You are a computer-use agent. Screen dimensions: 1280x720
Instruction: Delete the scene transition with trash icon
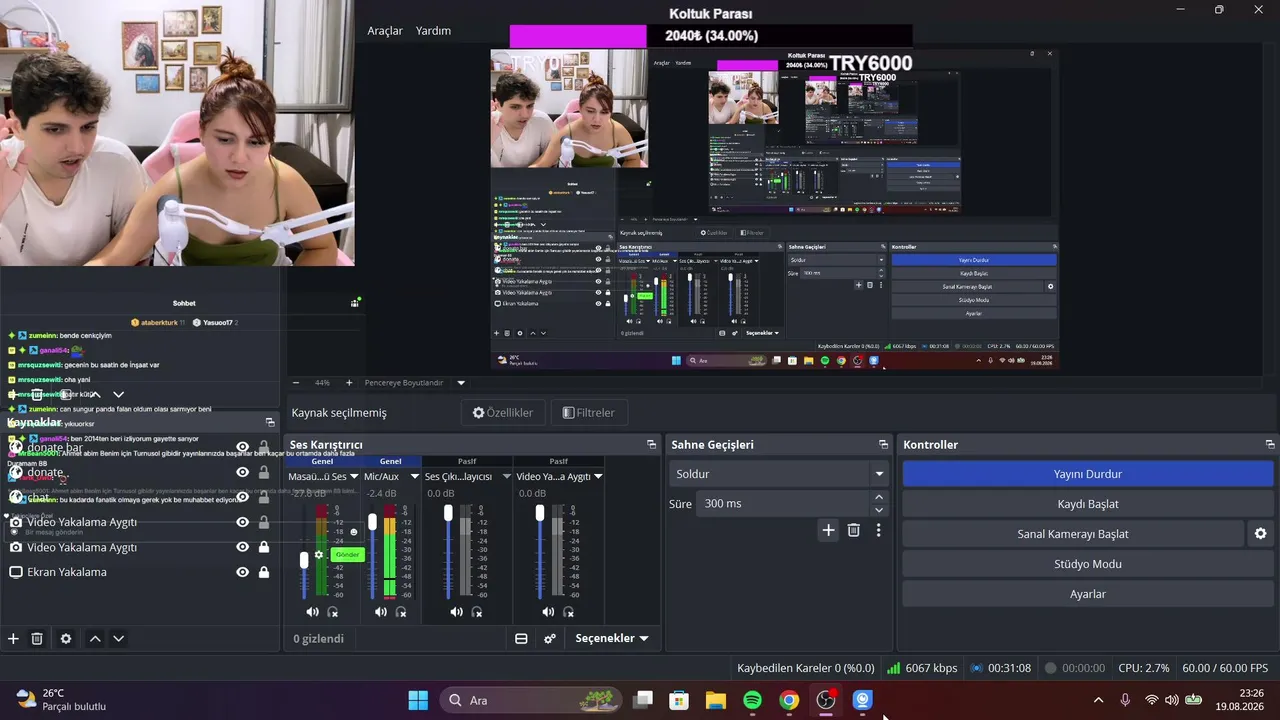coord(854,530)
